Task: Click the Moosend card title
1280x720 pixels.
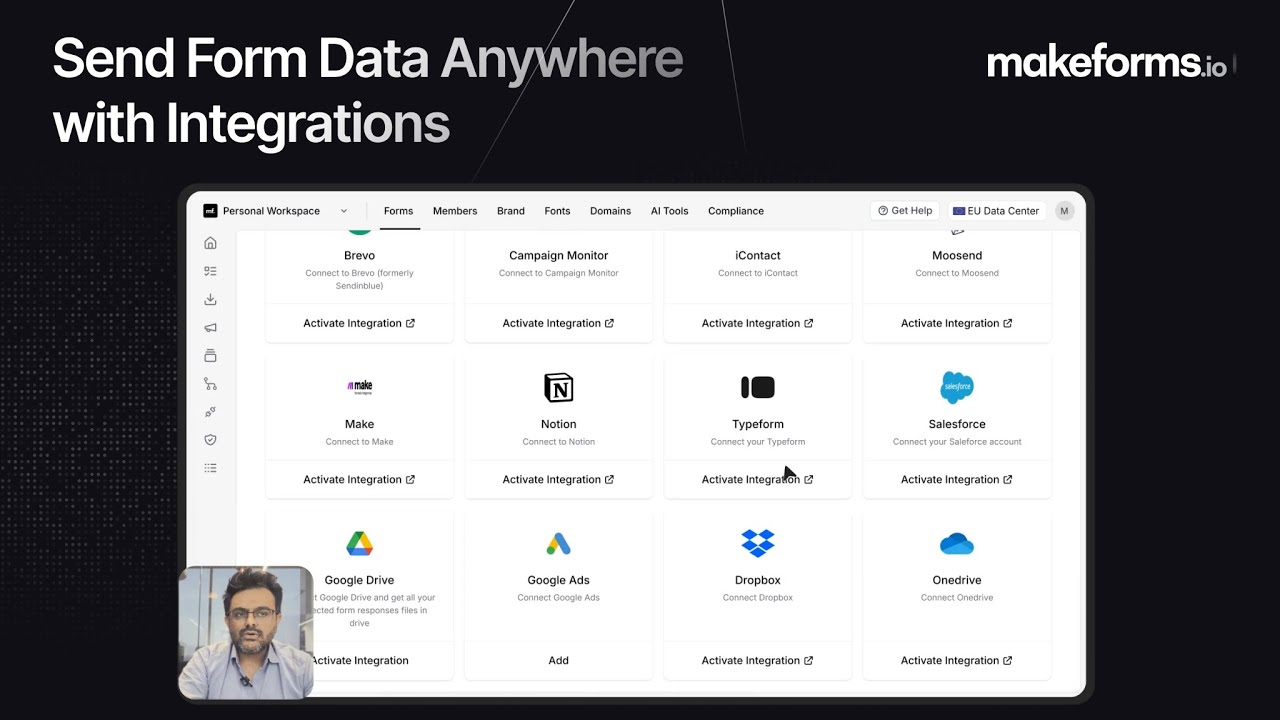Action: pyautogui.click(x=957, y=255)
